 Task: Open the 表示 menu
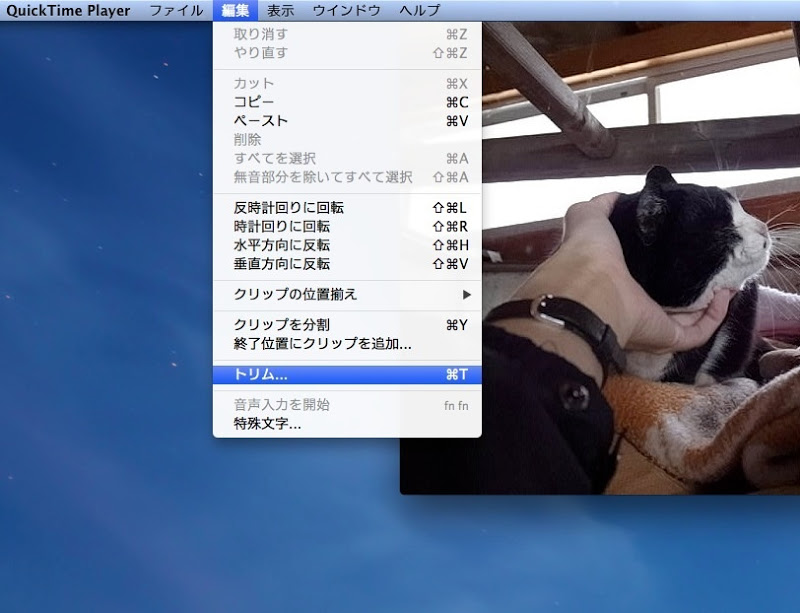point(280,10)
